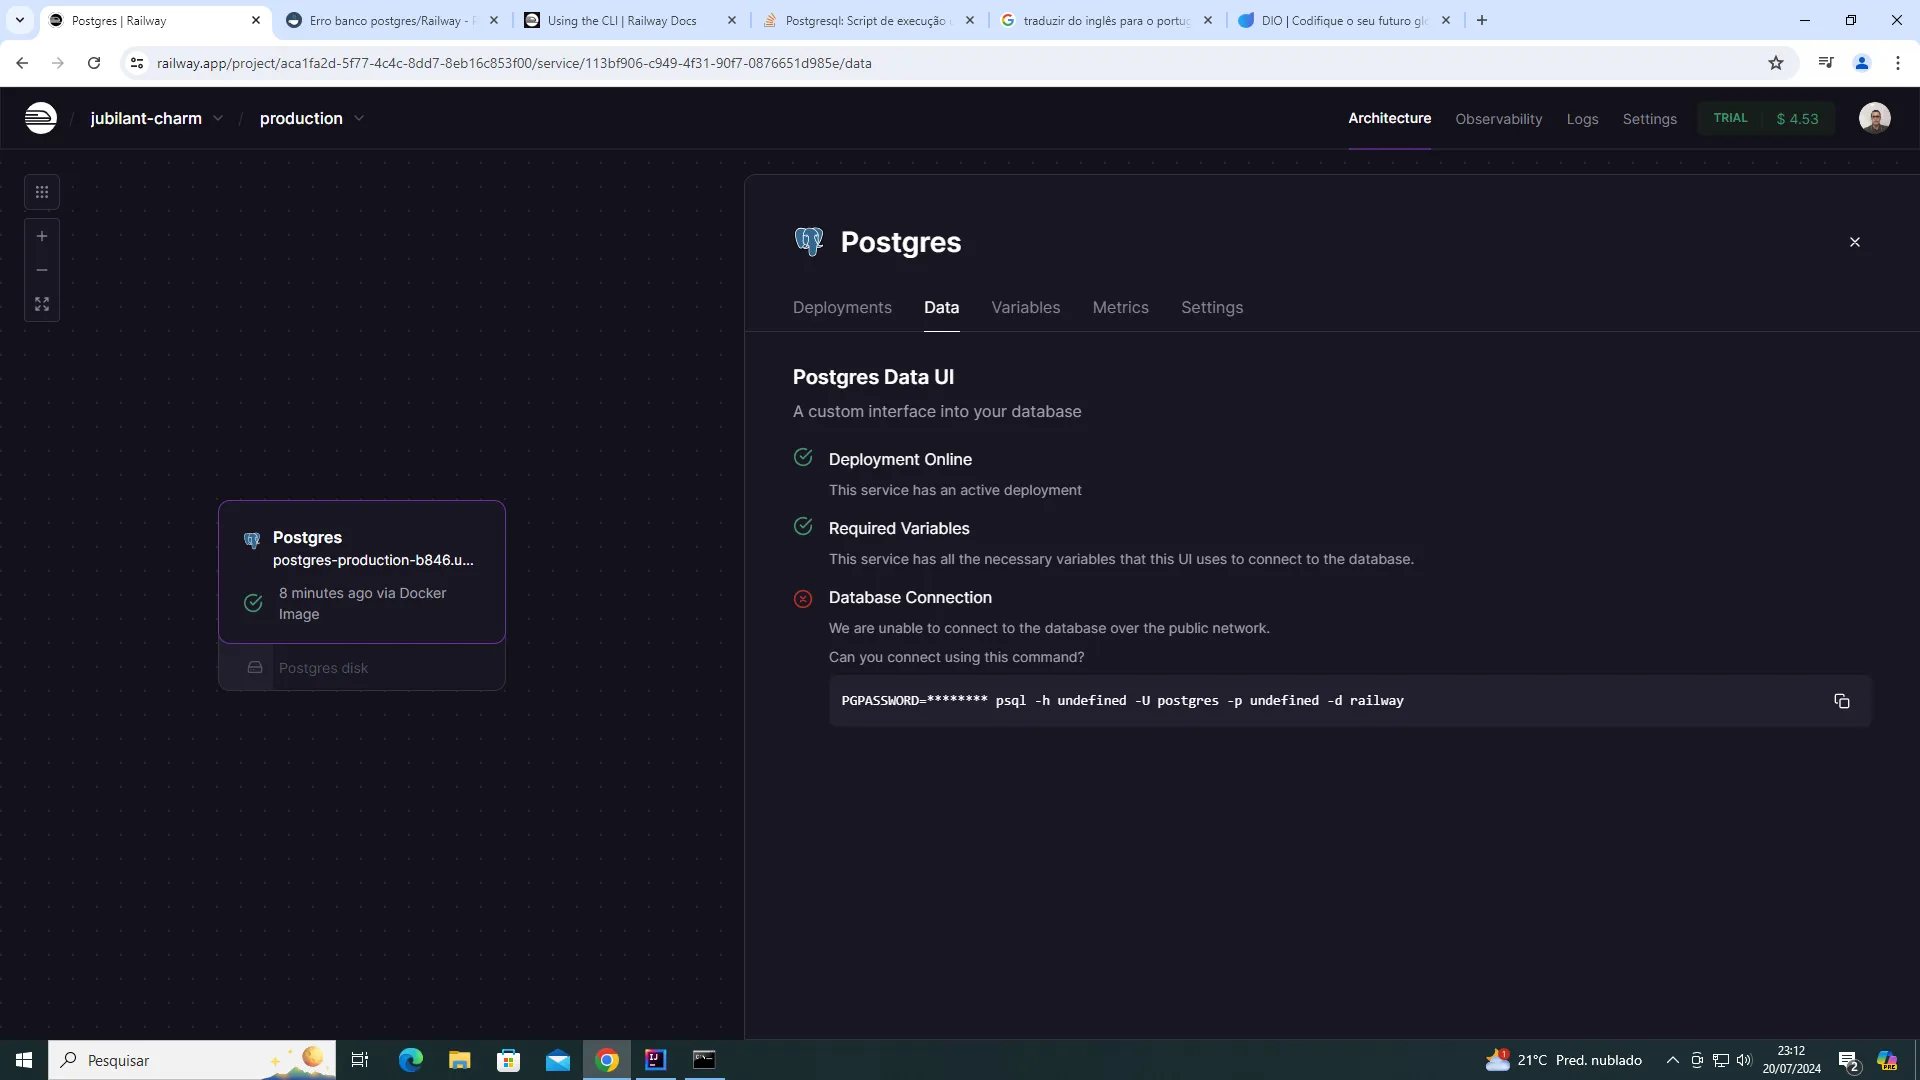This screenshot has height=1080, width=1920.
Task: Open IntelliJ IDEA from the taskbar
Action: 655,1060
